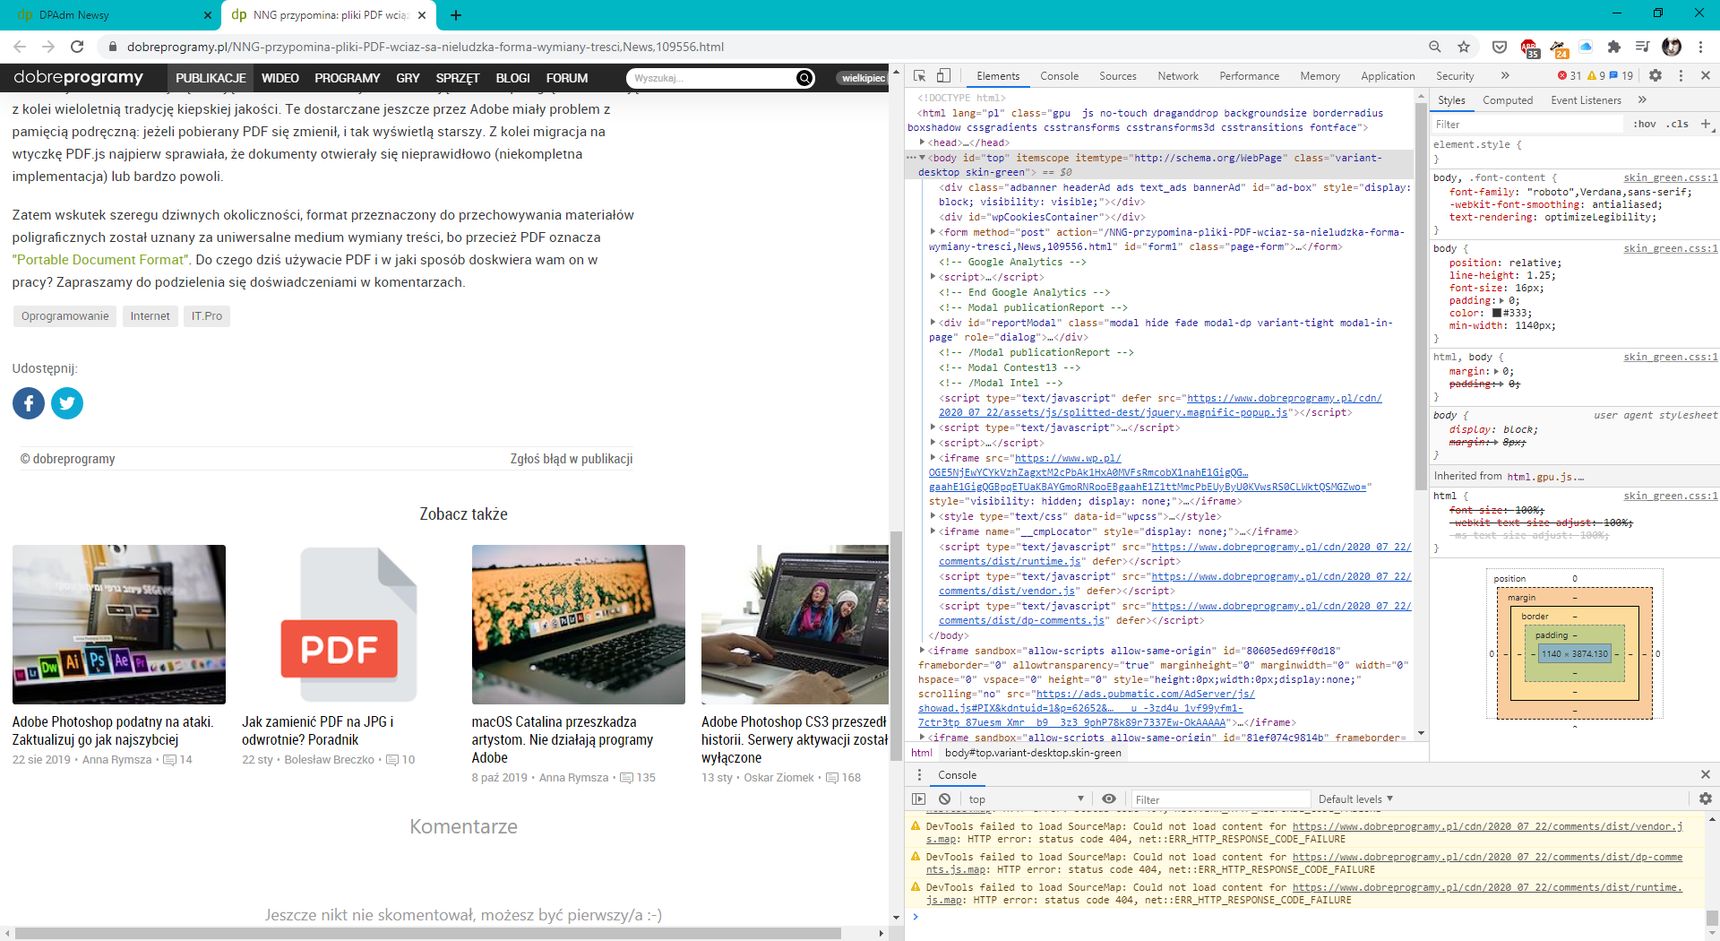Open DevTools customize menu (three dots)
This screenshot has height=941, width=1720.
pyautogui.click(x=1680, y=76)
